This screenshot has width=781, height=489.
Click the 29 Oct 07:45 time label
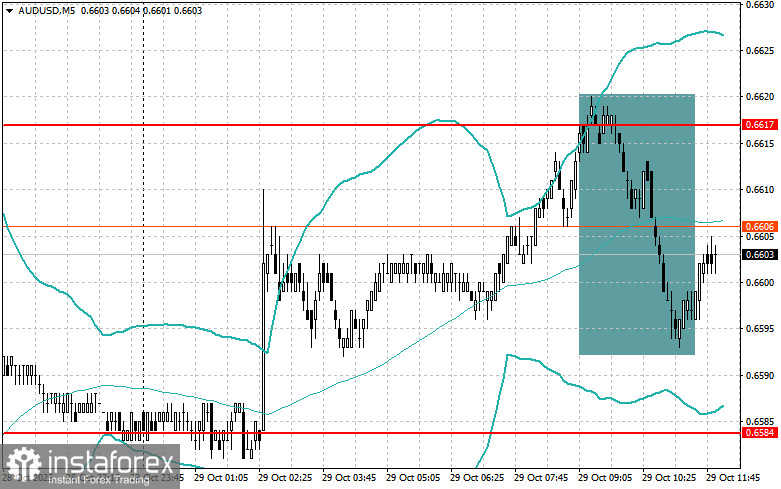click(x=541, y=478)
